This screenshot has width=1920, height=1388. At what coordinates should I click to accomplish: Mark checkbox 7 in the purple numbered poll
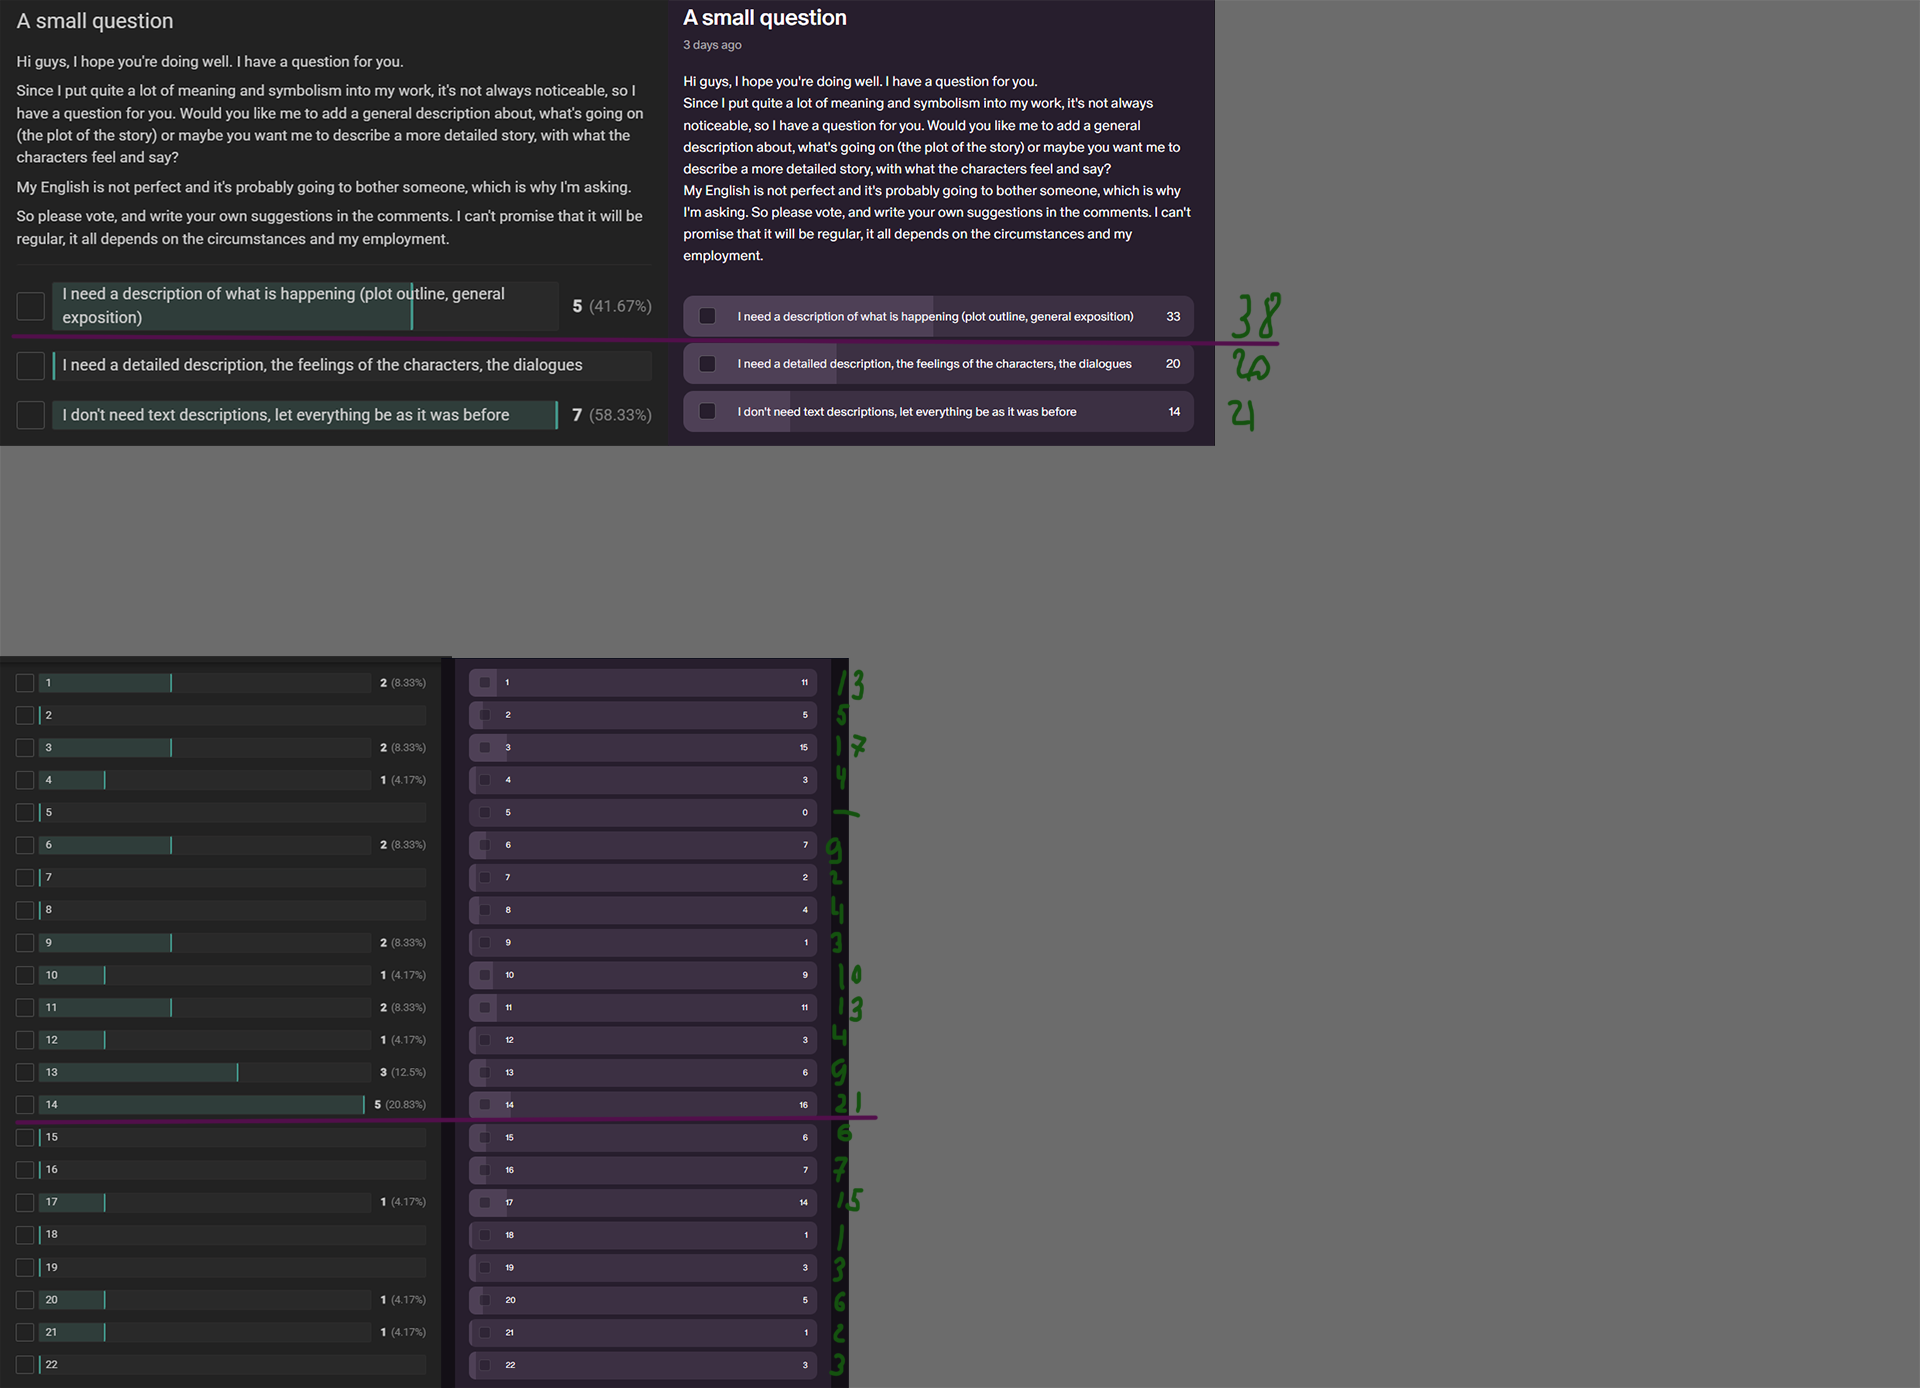pyautogui.click(x=485, y=878)
